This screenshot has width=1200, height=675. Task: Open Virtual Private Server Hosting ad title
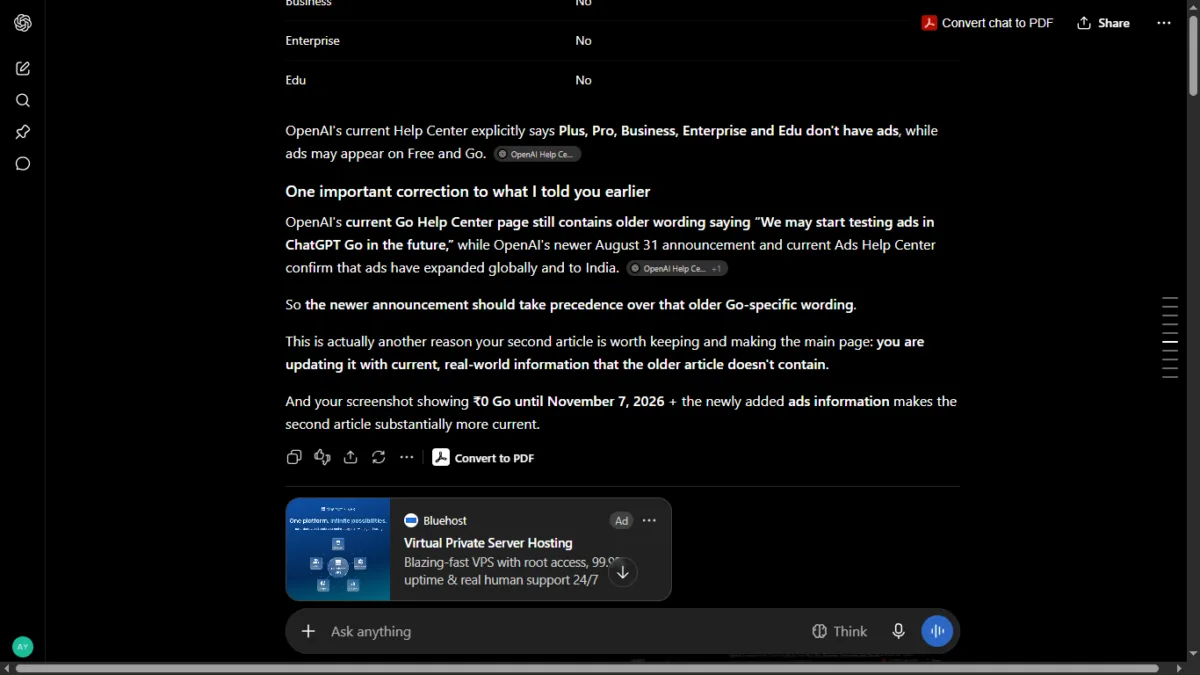click(488, 543)
